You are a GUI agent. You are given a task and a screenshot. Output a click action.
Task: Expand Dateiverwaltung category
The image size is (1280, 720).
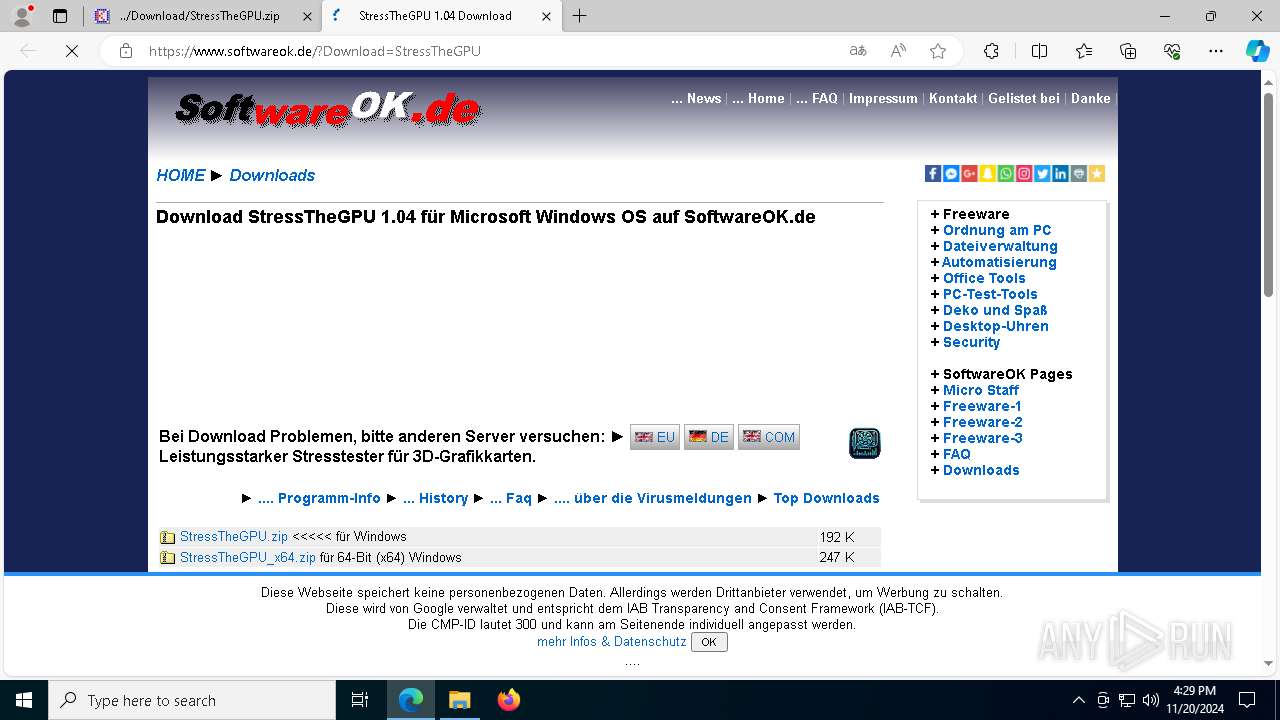[1000, 246]
